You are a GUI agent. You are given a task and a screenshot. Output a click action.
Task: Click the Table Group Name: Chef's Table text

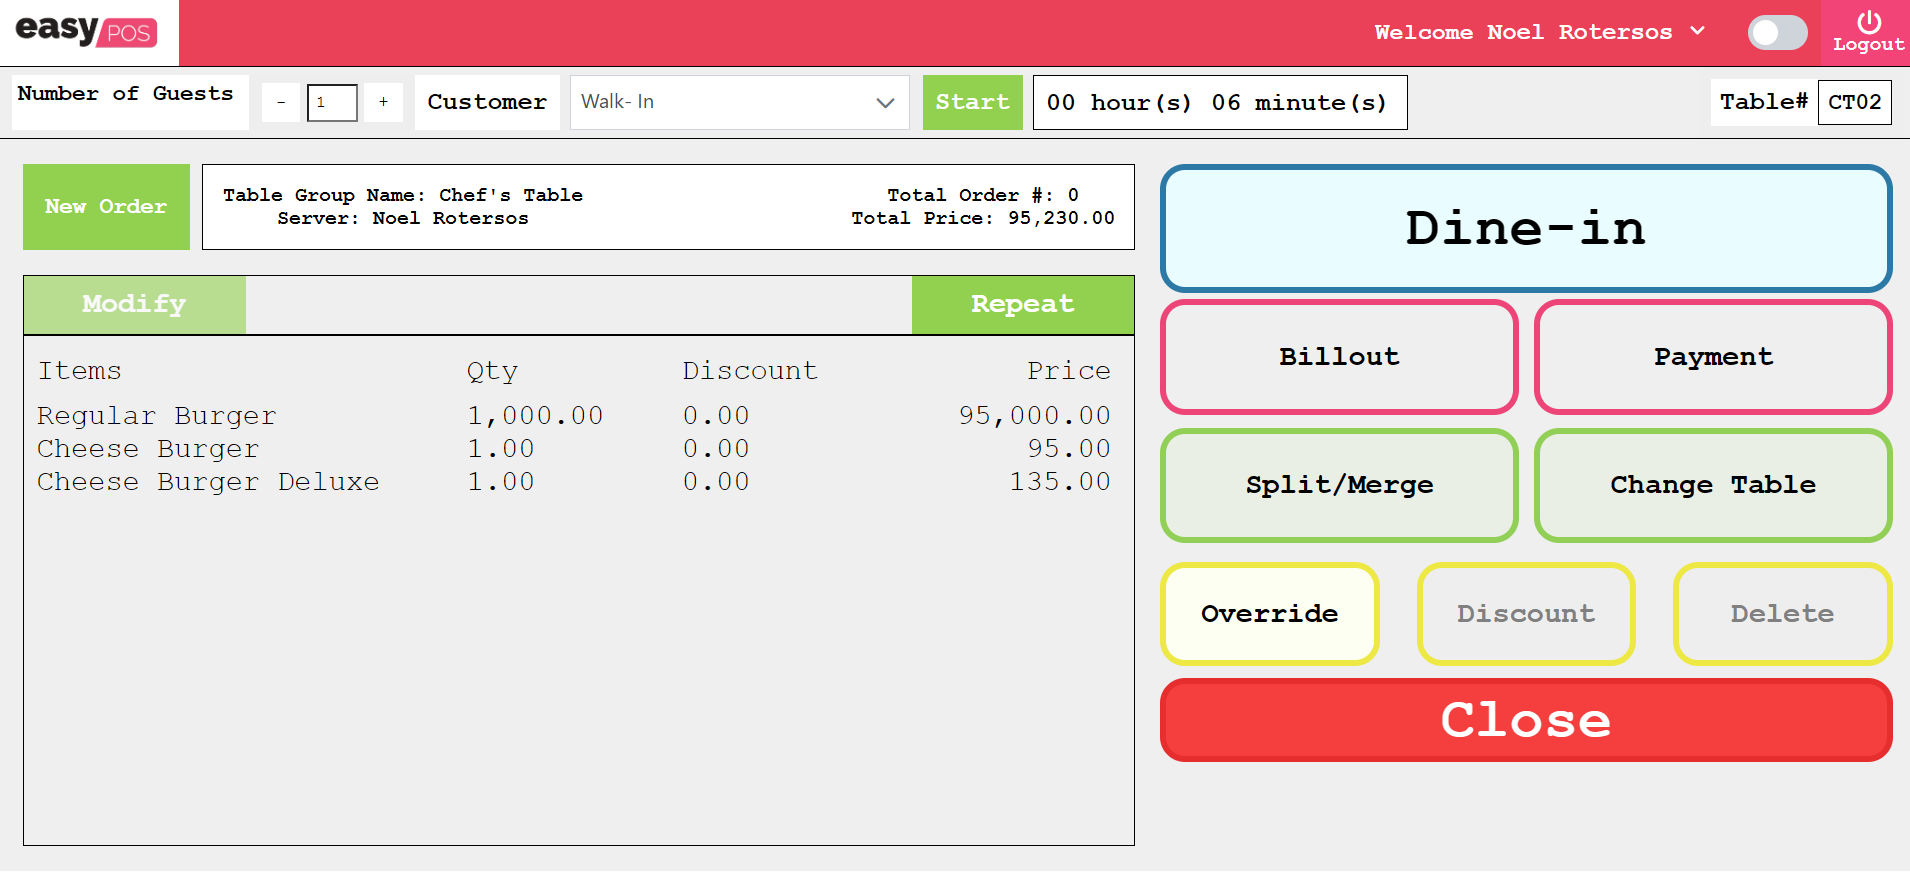403,195
